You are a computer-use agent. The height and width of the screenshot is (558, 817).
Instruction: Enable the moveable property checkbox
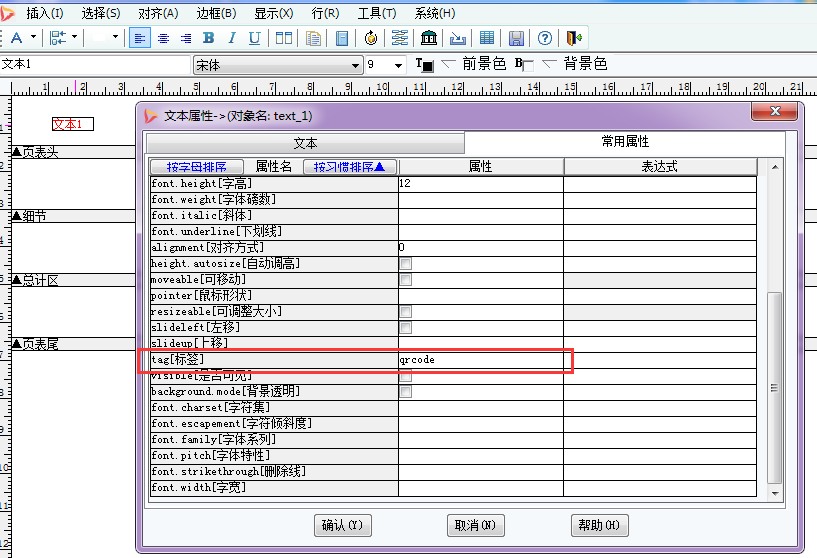point(406,280)
